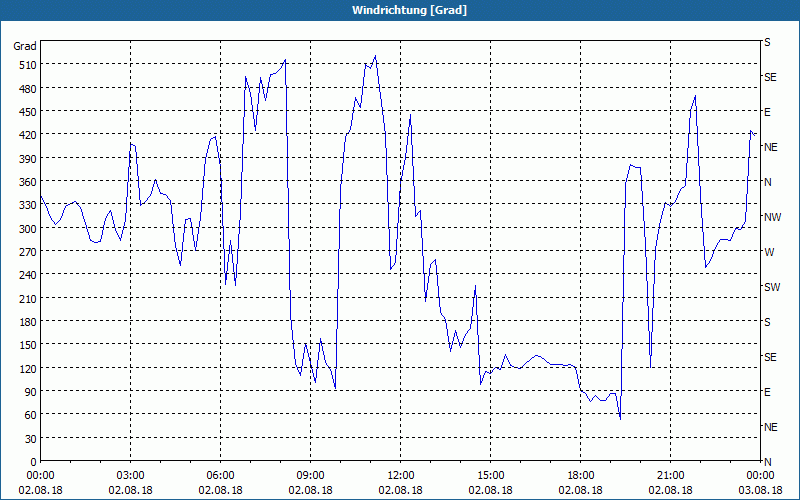Click the 02.08.18 date beneath 06:00

(220, 490)
